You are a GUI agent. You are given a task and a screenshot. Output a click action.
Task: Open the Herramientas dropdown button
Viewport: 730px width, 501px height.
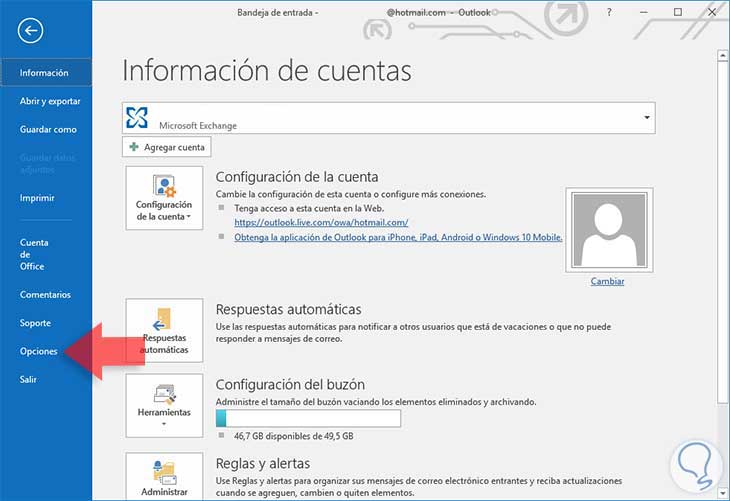(164, 406)
